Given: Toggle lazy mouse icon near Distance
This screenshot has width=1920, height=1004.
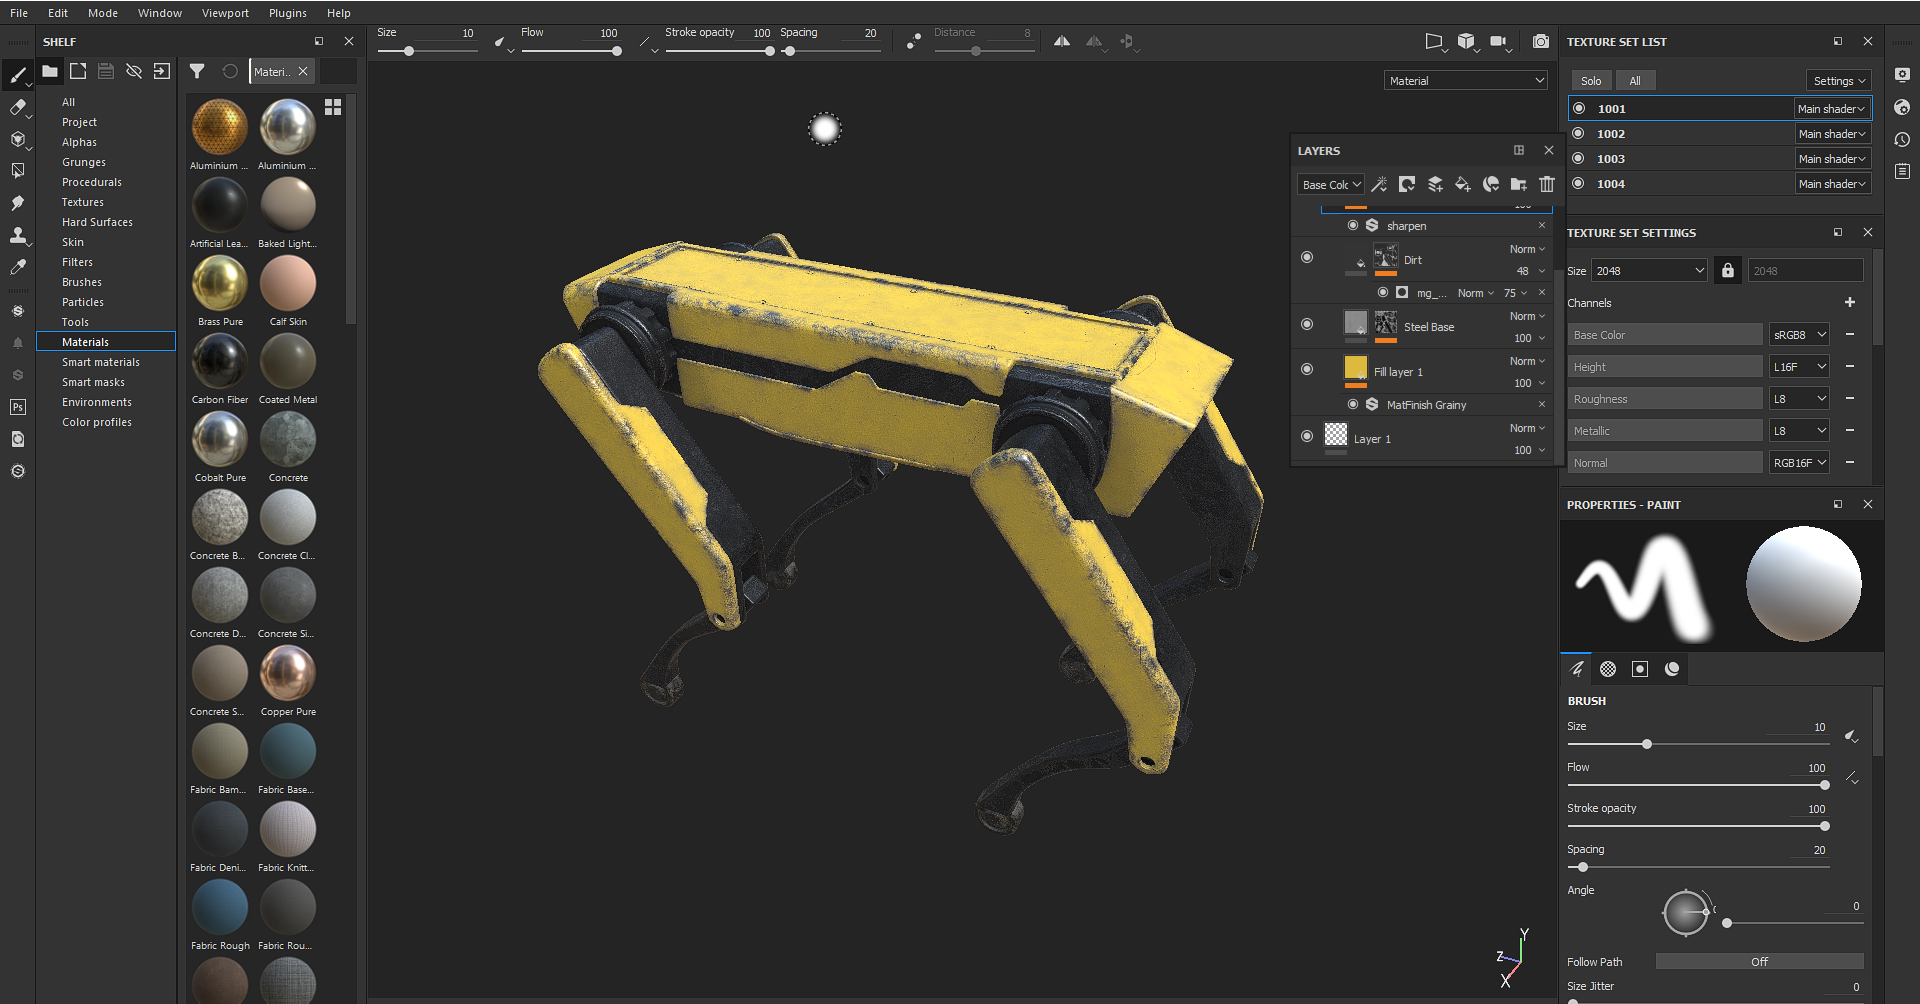Looking at the screenshot, I should (x=913, y=41).
